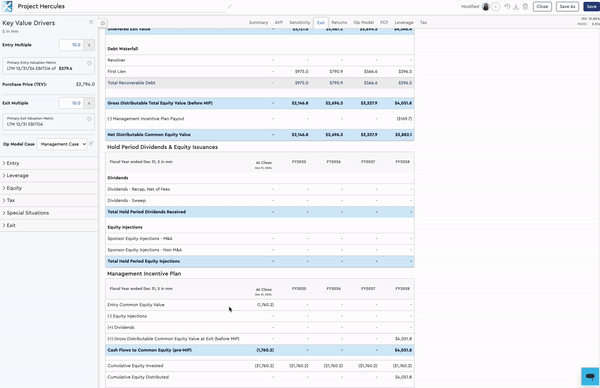Click edit pencil next to Op Model Case

click(91, 143)
